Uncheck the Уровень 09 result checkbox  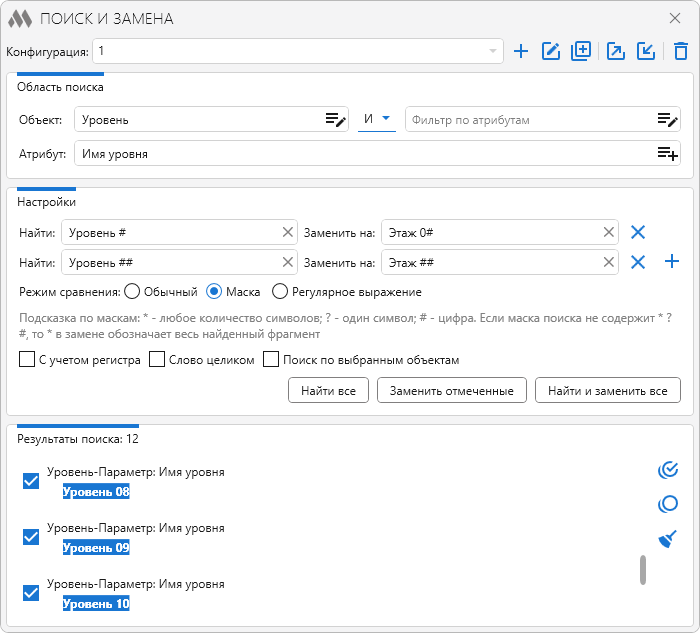(31, 538)
